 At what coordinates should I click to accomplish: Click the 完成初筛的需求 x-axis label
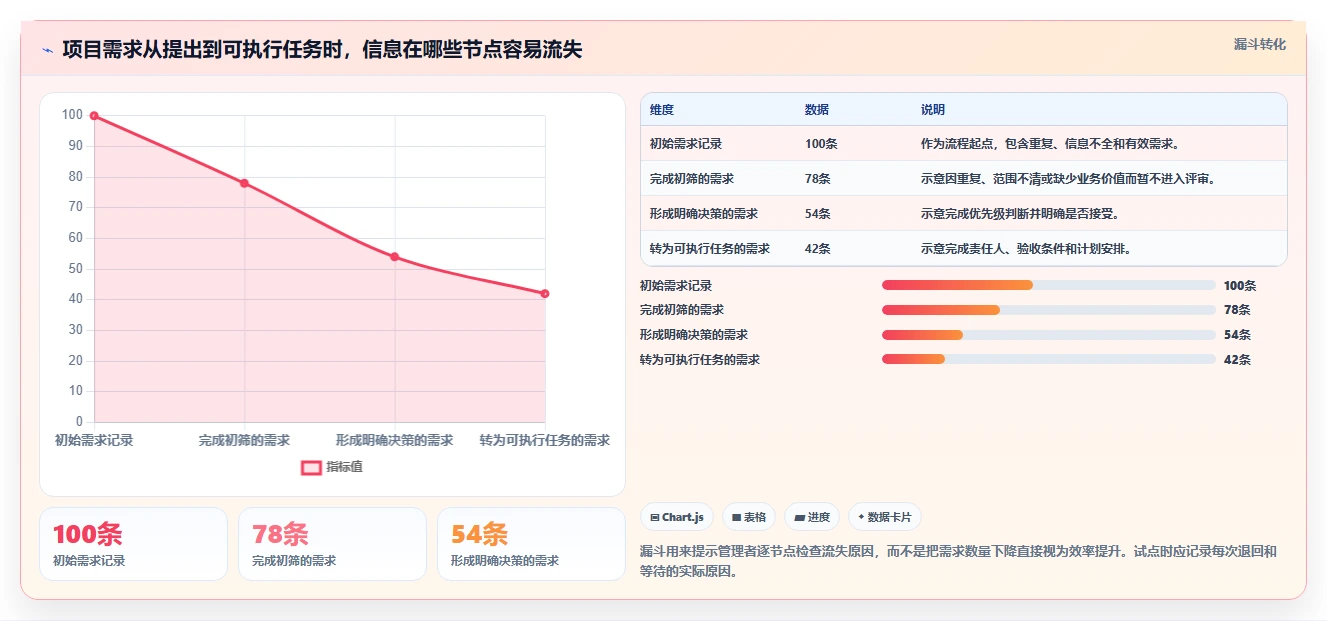pos(244,440)
